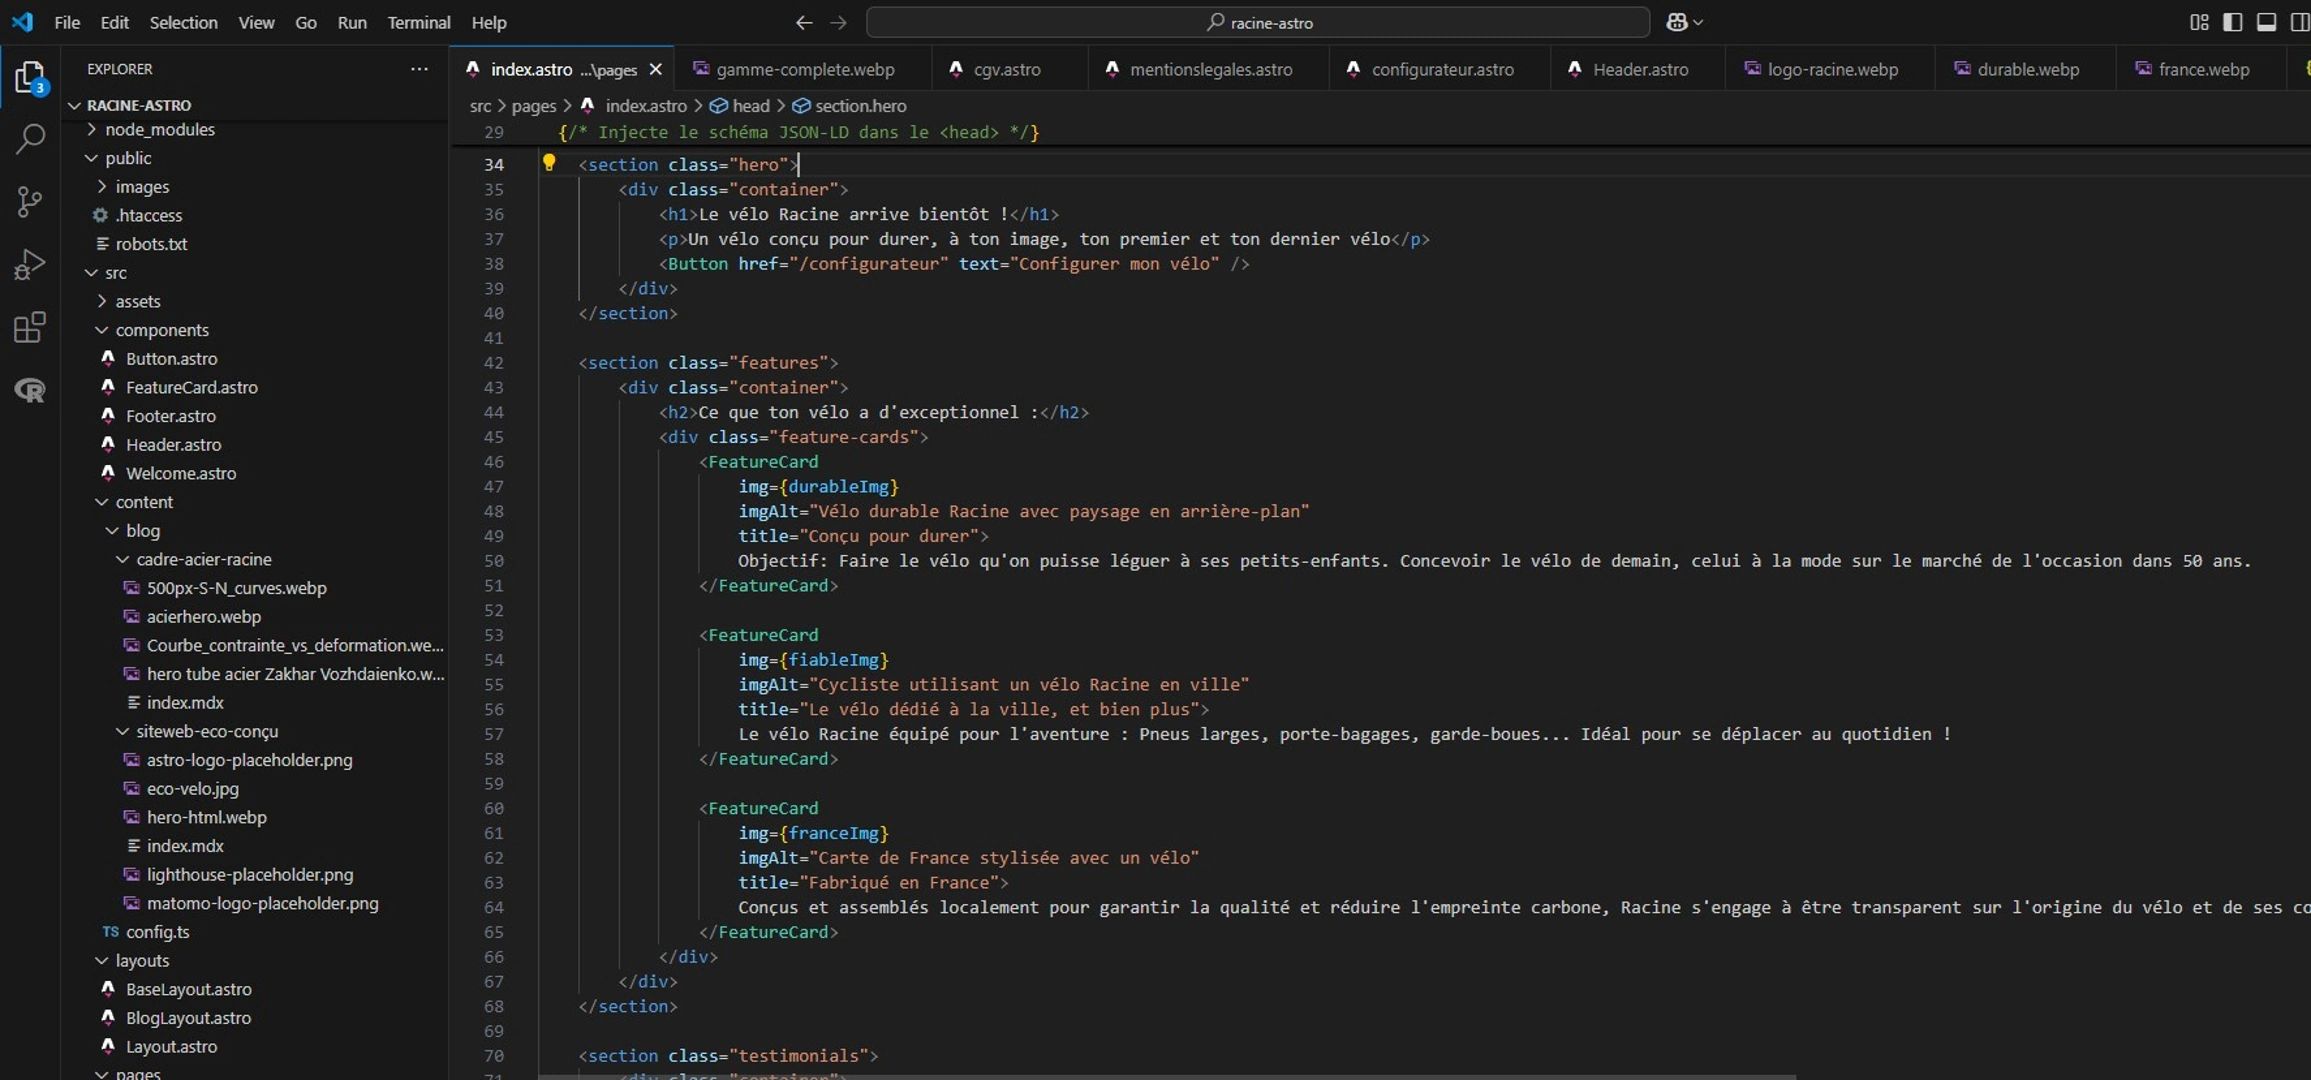Click the lightbulb code action icon
2311x1080 pixels.
(549, 163)
